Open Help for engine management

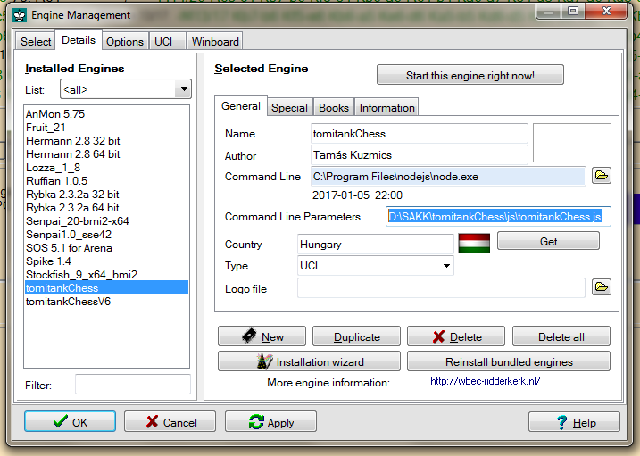tap(574, 421)
